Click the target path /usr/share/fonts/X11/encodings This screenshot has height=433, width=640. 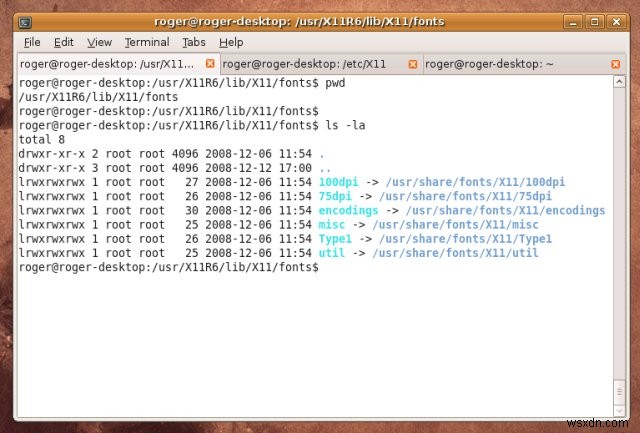point(506,211)
